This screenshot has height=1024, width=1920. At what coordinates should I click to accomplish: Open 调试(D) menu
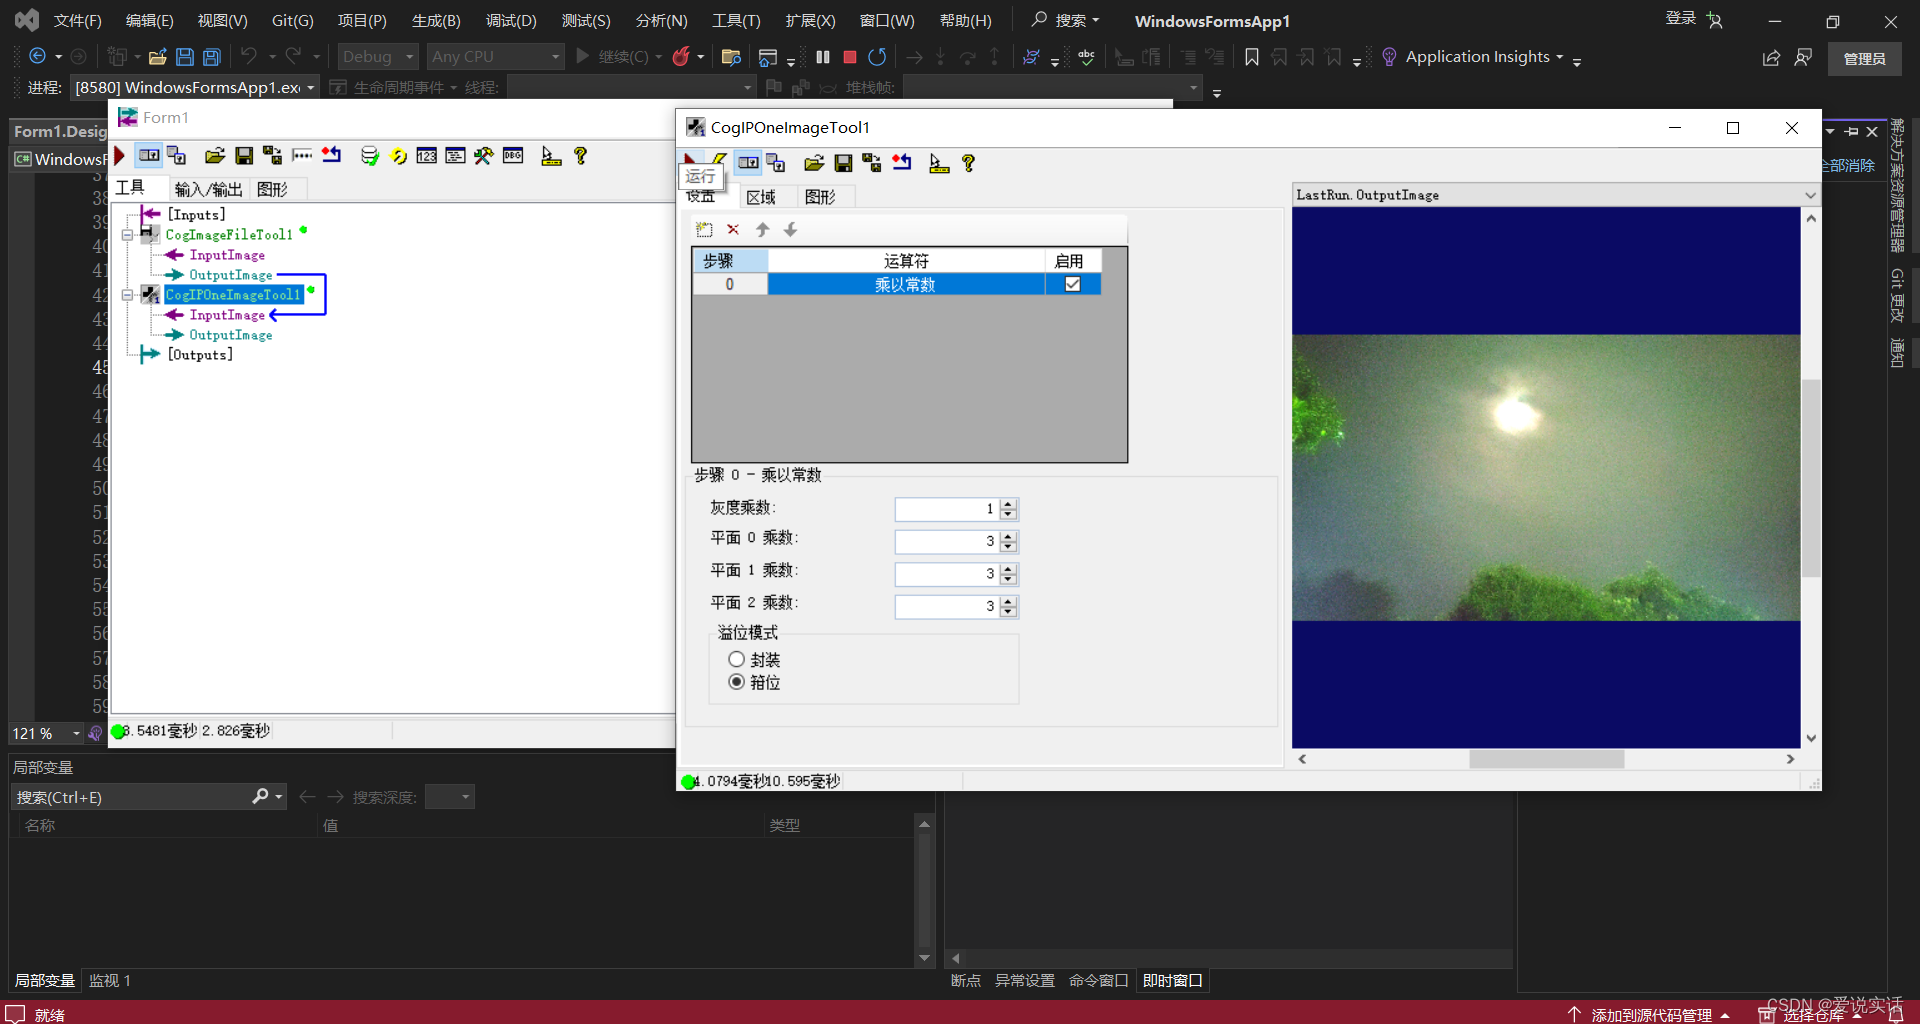[x=511, y=20]
